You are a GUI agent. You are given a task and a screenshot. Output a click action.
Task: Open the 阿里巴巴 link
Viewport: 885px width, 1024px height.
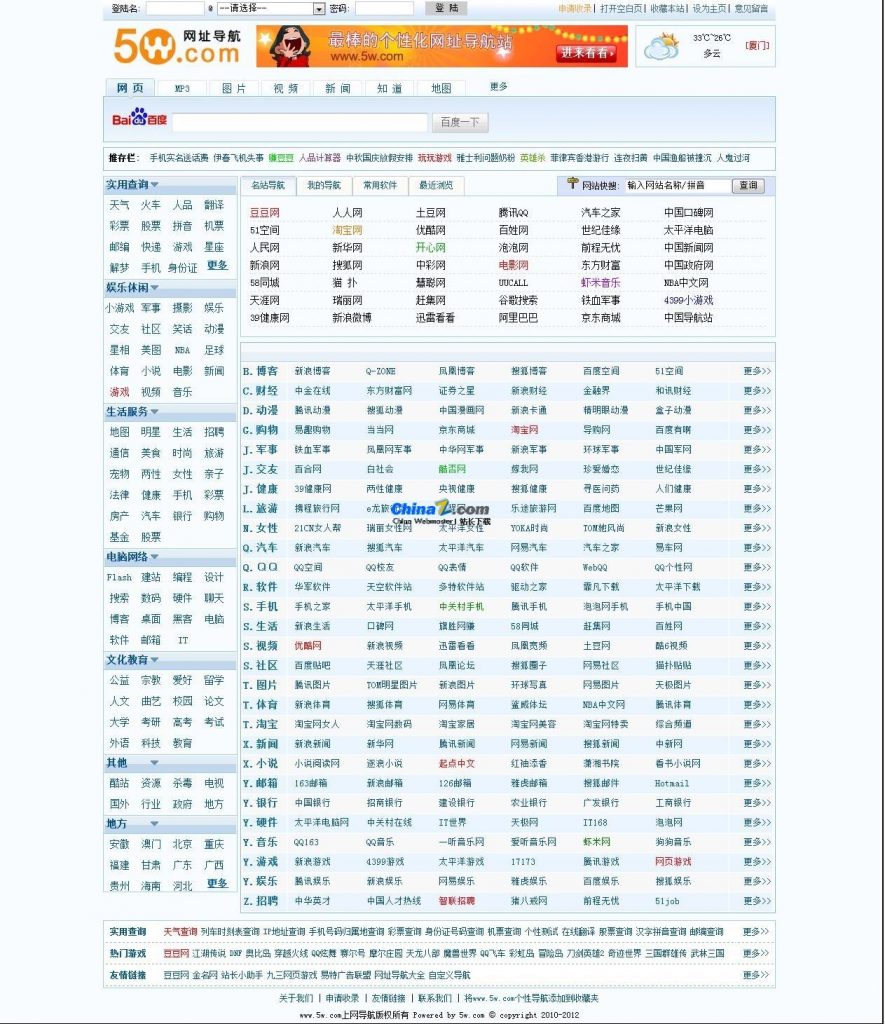point(519,318)
